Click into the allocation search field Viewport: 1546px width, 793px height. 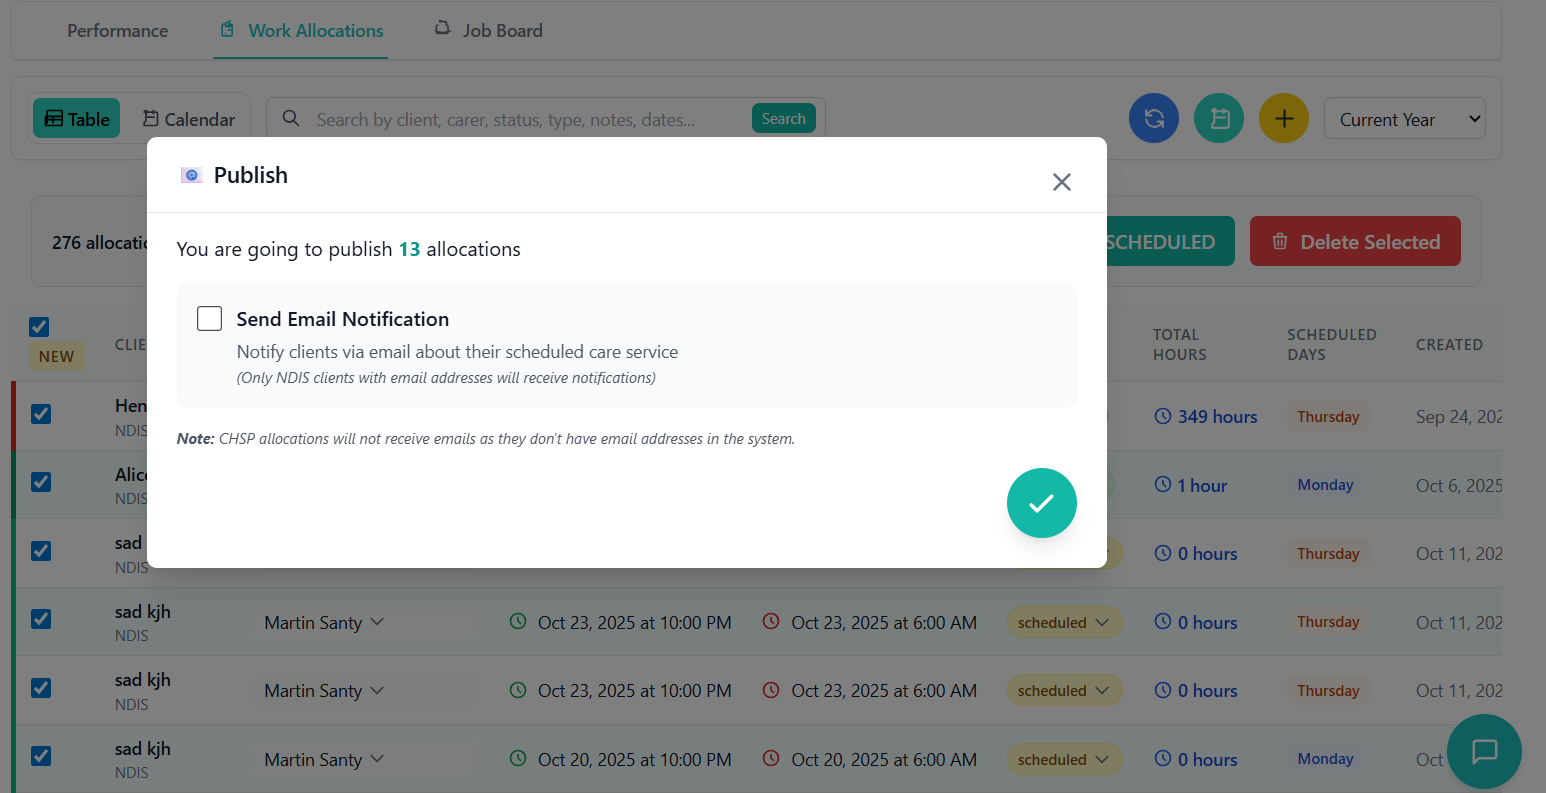[x=520, y=120]
